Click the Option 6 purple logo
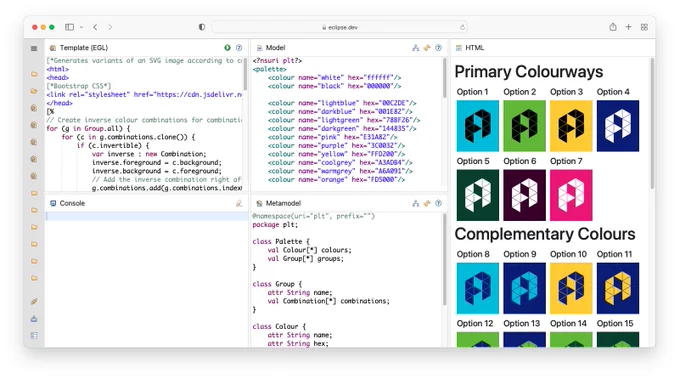The width and height of the screenshot is (680, 379). (x=524, y=195)
